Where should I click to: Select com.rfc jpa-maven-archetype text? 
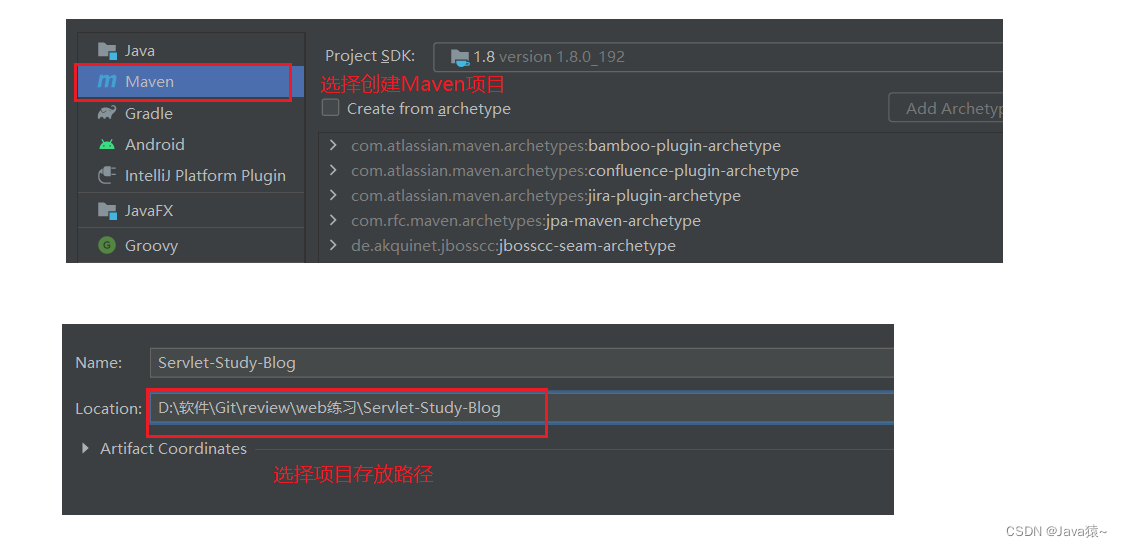tap(526, 221)
